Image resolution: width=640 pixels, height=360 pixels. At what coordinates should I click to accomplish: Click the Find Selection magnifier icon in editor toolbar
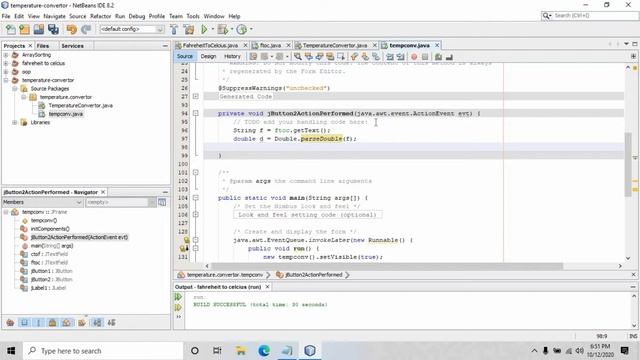pyautogui.click(x=298, y=57)
